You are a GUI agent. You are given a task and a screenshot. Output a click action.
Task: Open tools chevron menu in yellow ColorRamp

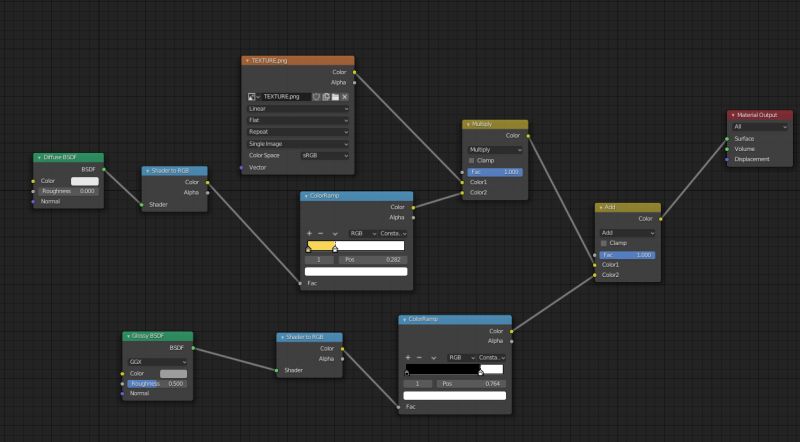tap(335, 234)
